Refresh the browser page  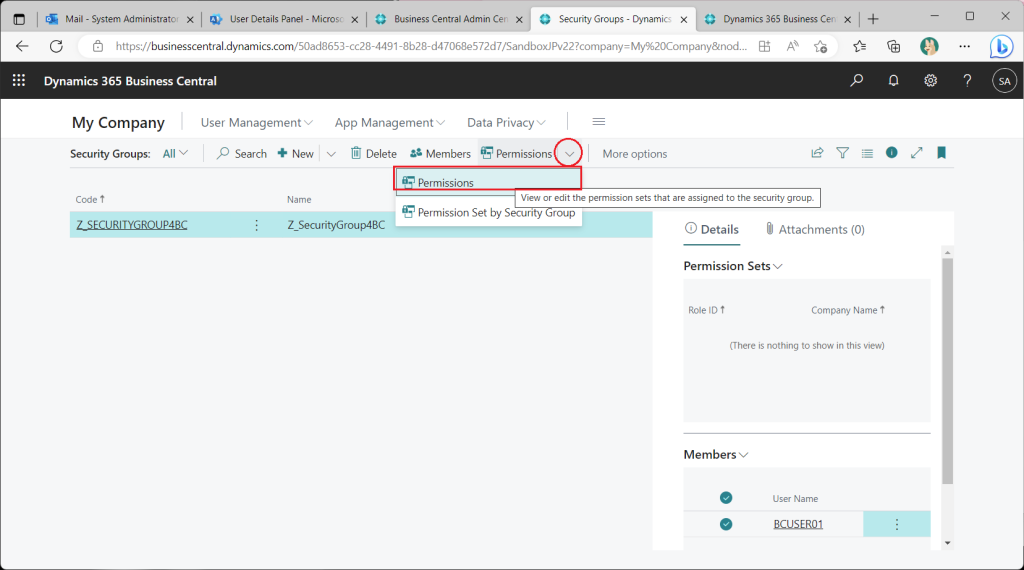tap(56, 46)
